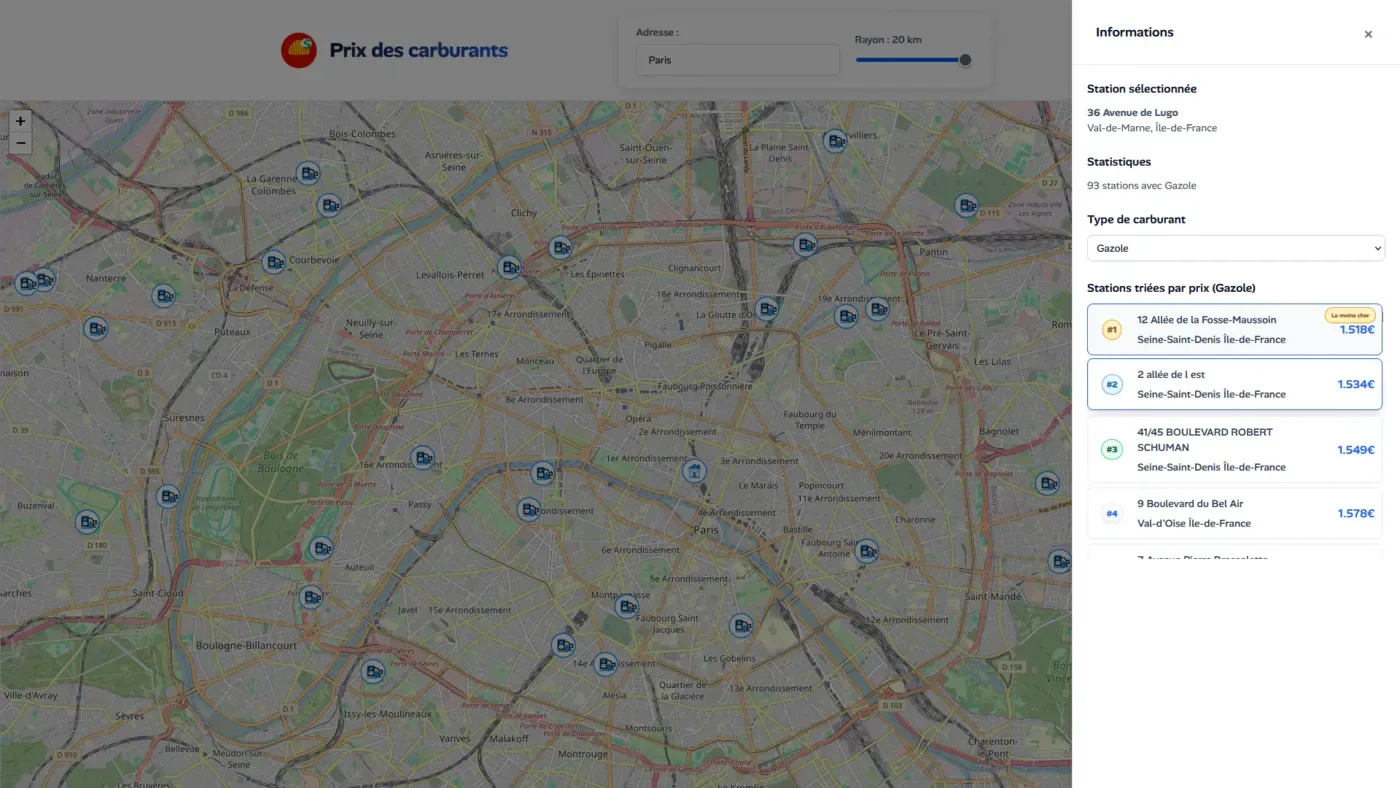Select station marker beside Courbevoie label
Viewport: 1400px width, 788px height.
click(x=274, y=262)
